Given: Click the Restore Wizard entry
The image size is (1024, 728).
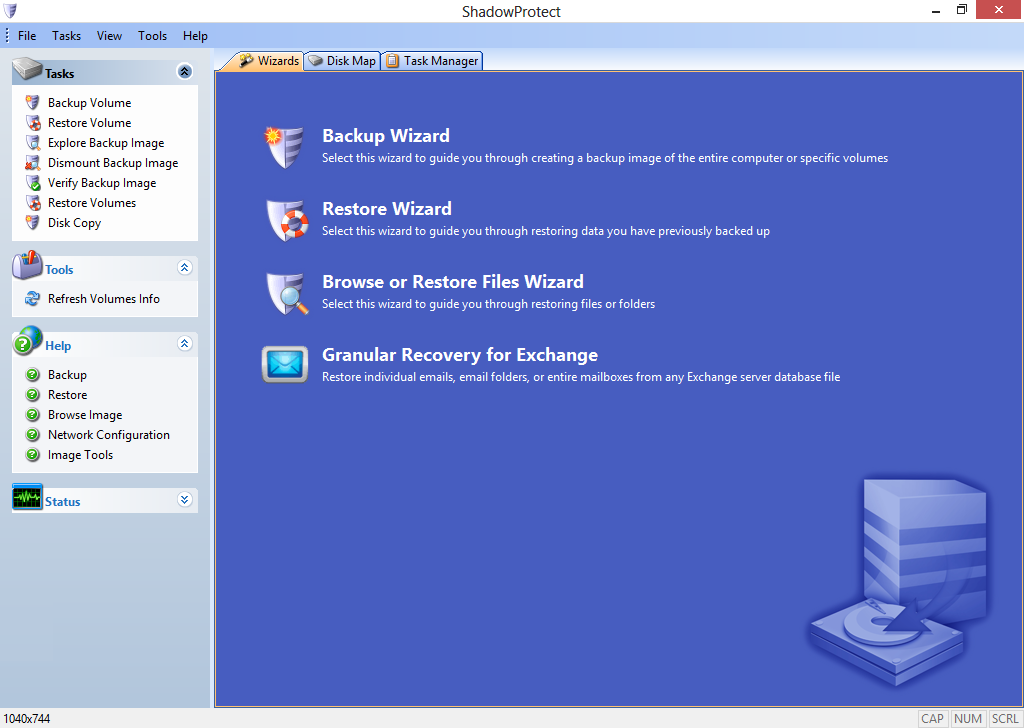Looking at the screenshot, I should pyautogui.click(x=387, y=209).
